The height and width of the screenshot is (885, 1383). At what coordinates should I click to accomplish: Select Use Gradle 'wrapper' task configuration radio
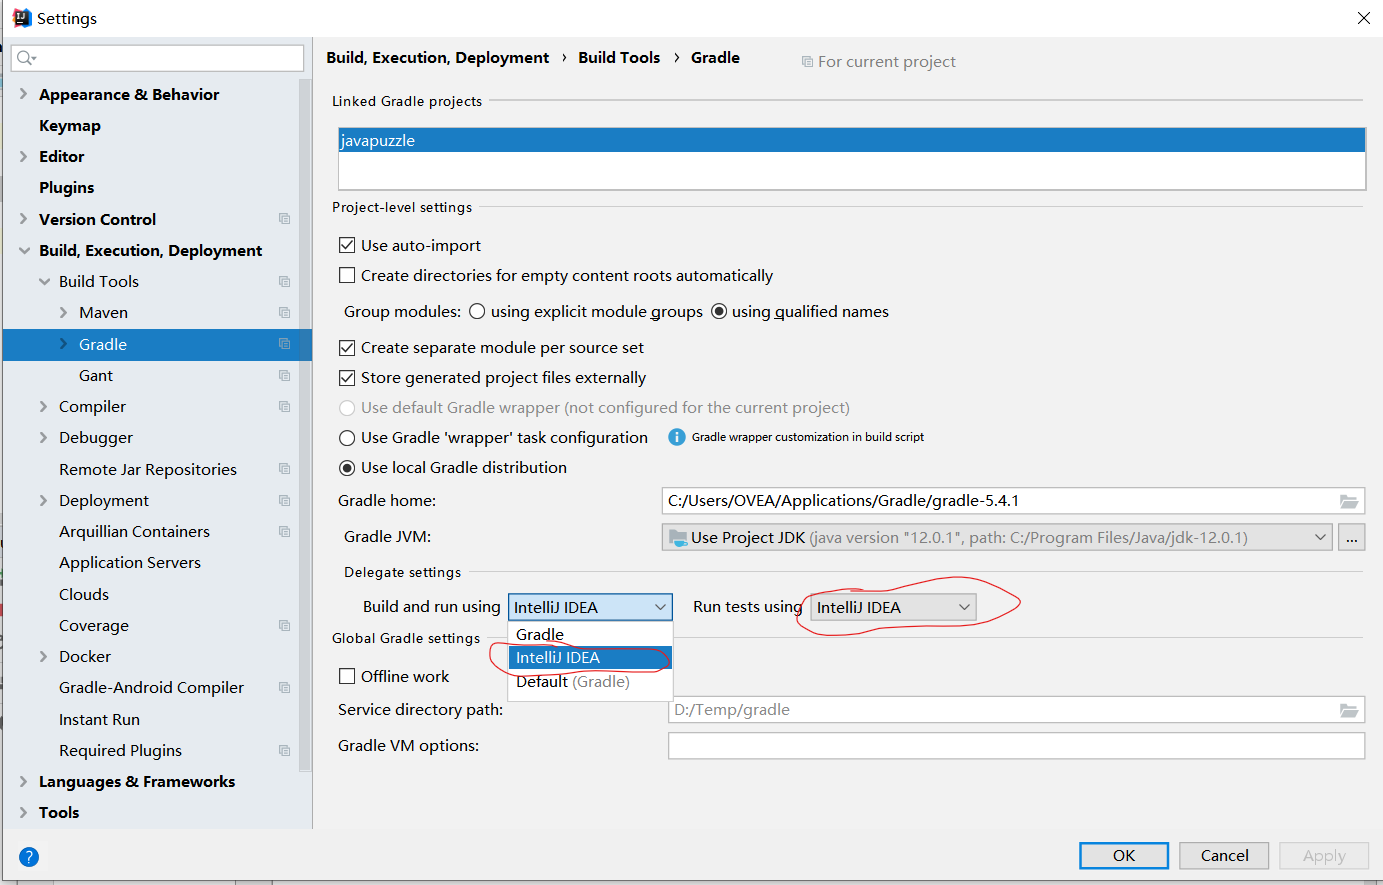click(x=347, y=437)
